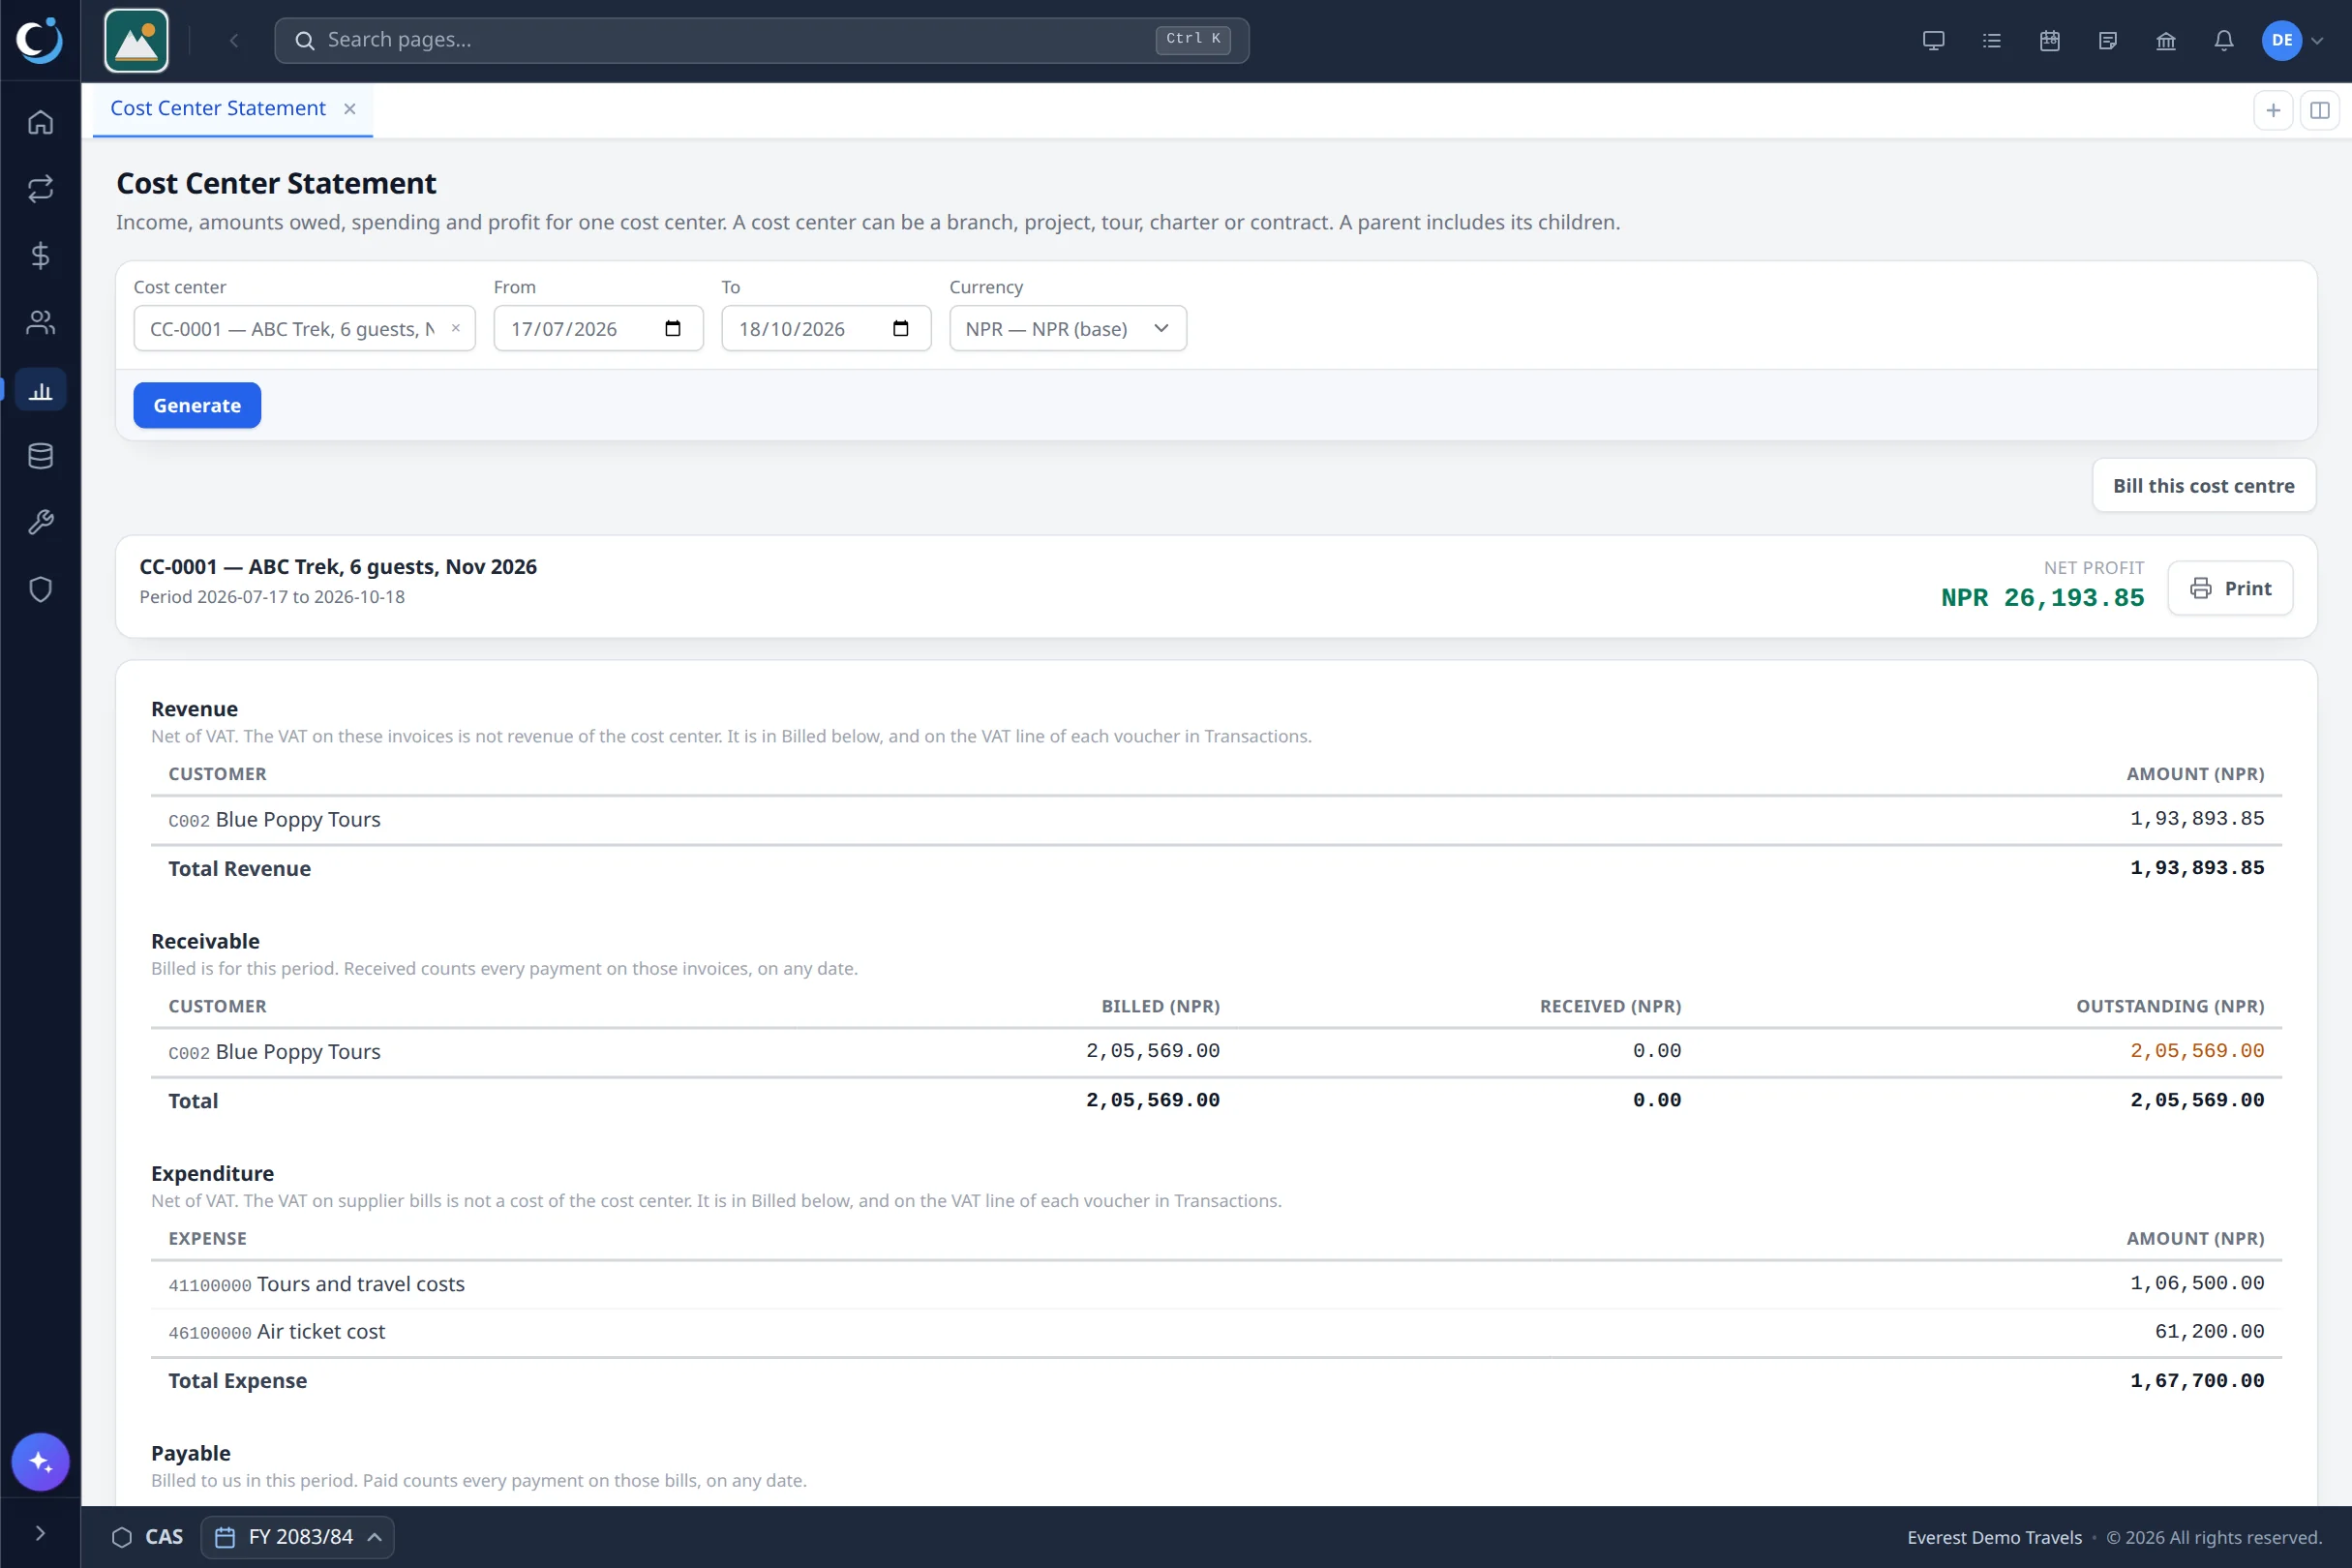
Task: Open the database sidebar icon
Action: [40, 456]
